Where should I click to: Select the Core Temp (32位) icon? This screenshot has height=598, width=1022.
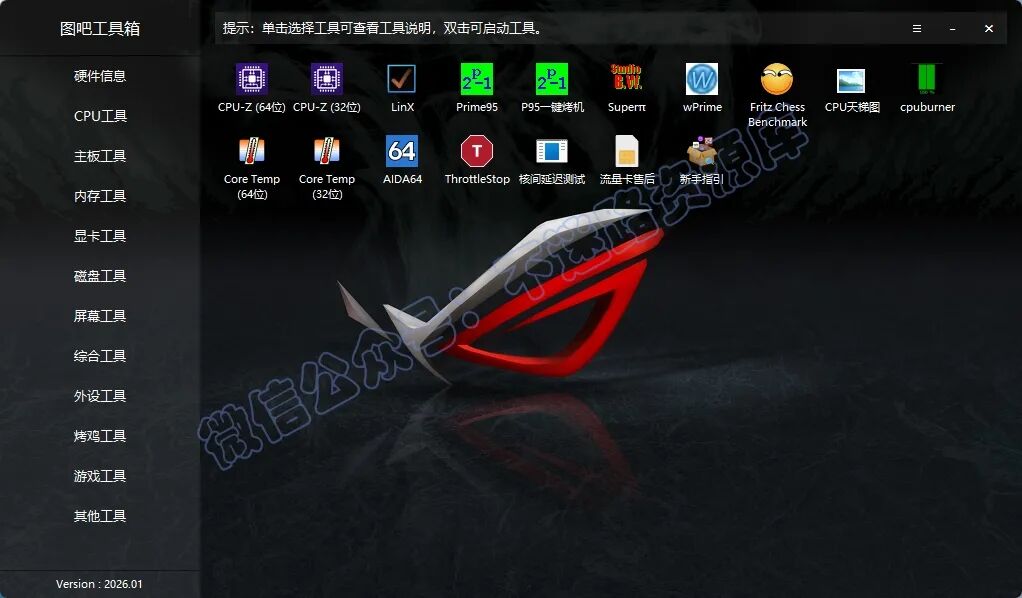tap(327, 151)
